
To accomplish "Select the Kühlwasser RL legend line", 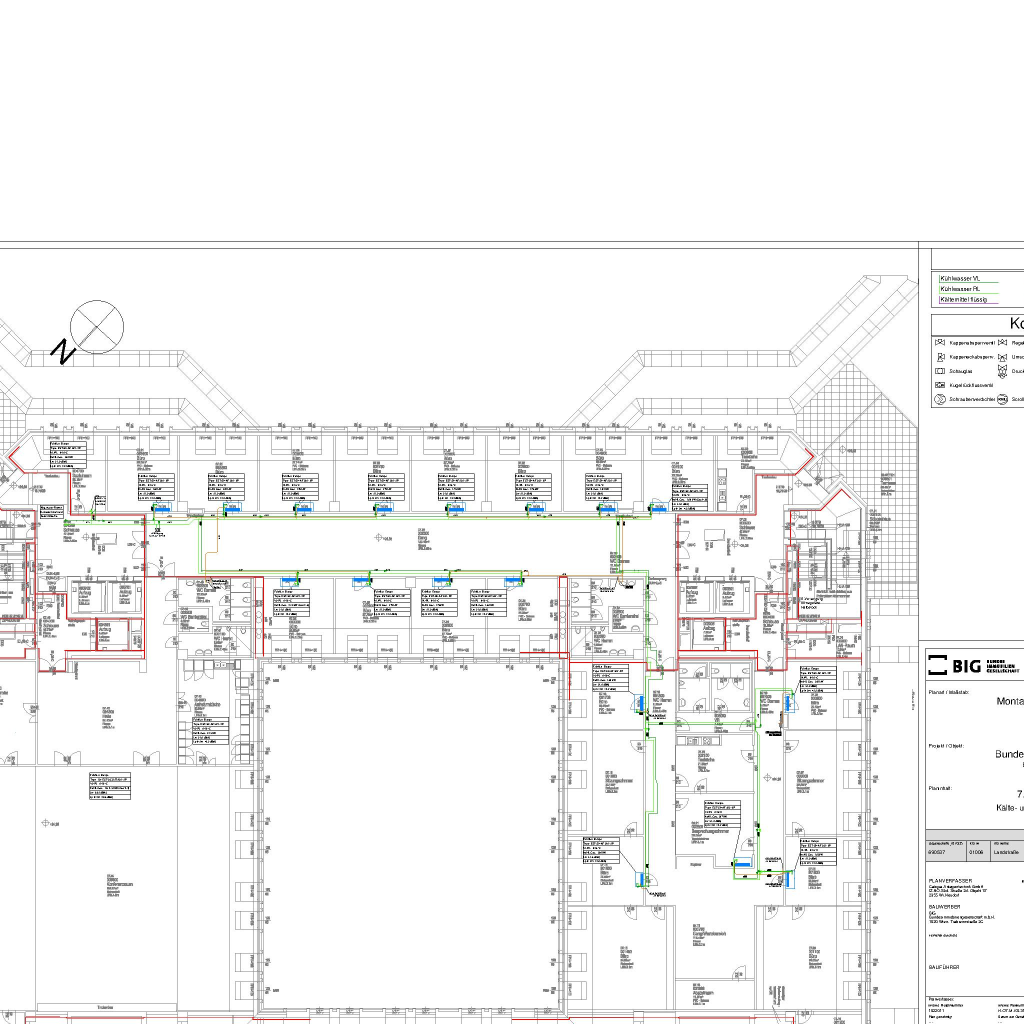I will click(x=962, y=288).
